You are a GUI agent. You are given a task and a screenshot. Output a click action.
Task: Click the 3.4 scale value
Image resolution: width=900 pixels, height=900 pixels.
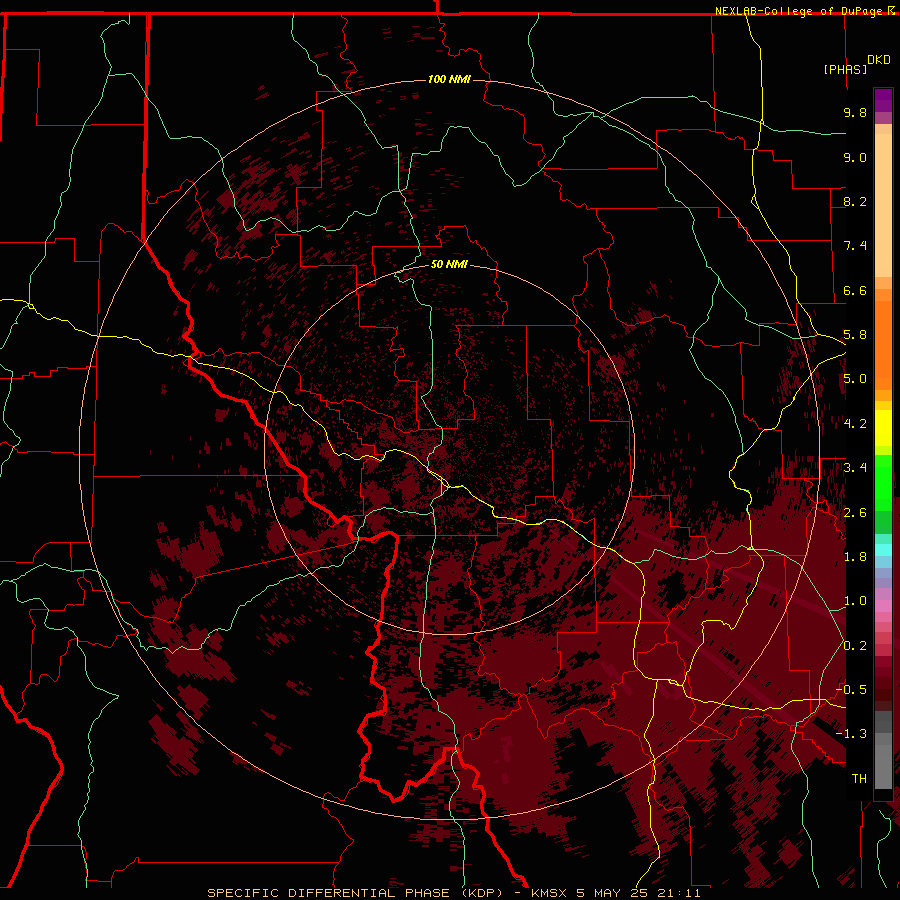(855, 468)
